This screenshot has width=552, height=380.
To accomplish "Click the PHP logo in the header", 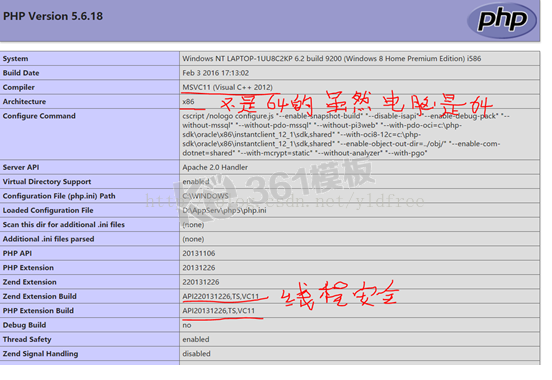I will point(502,20).
